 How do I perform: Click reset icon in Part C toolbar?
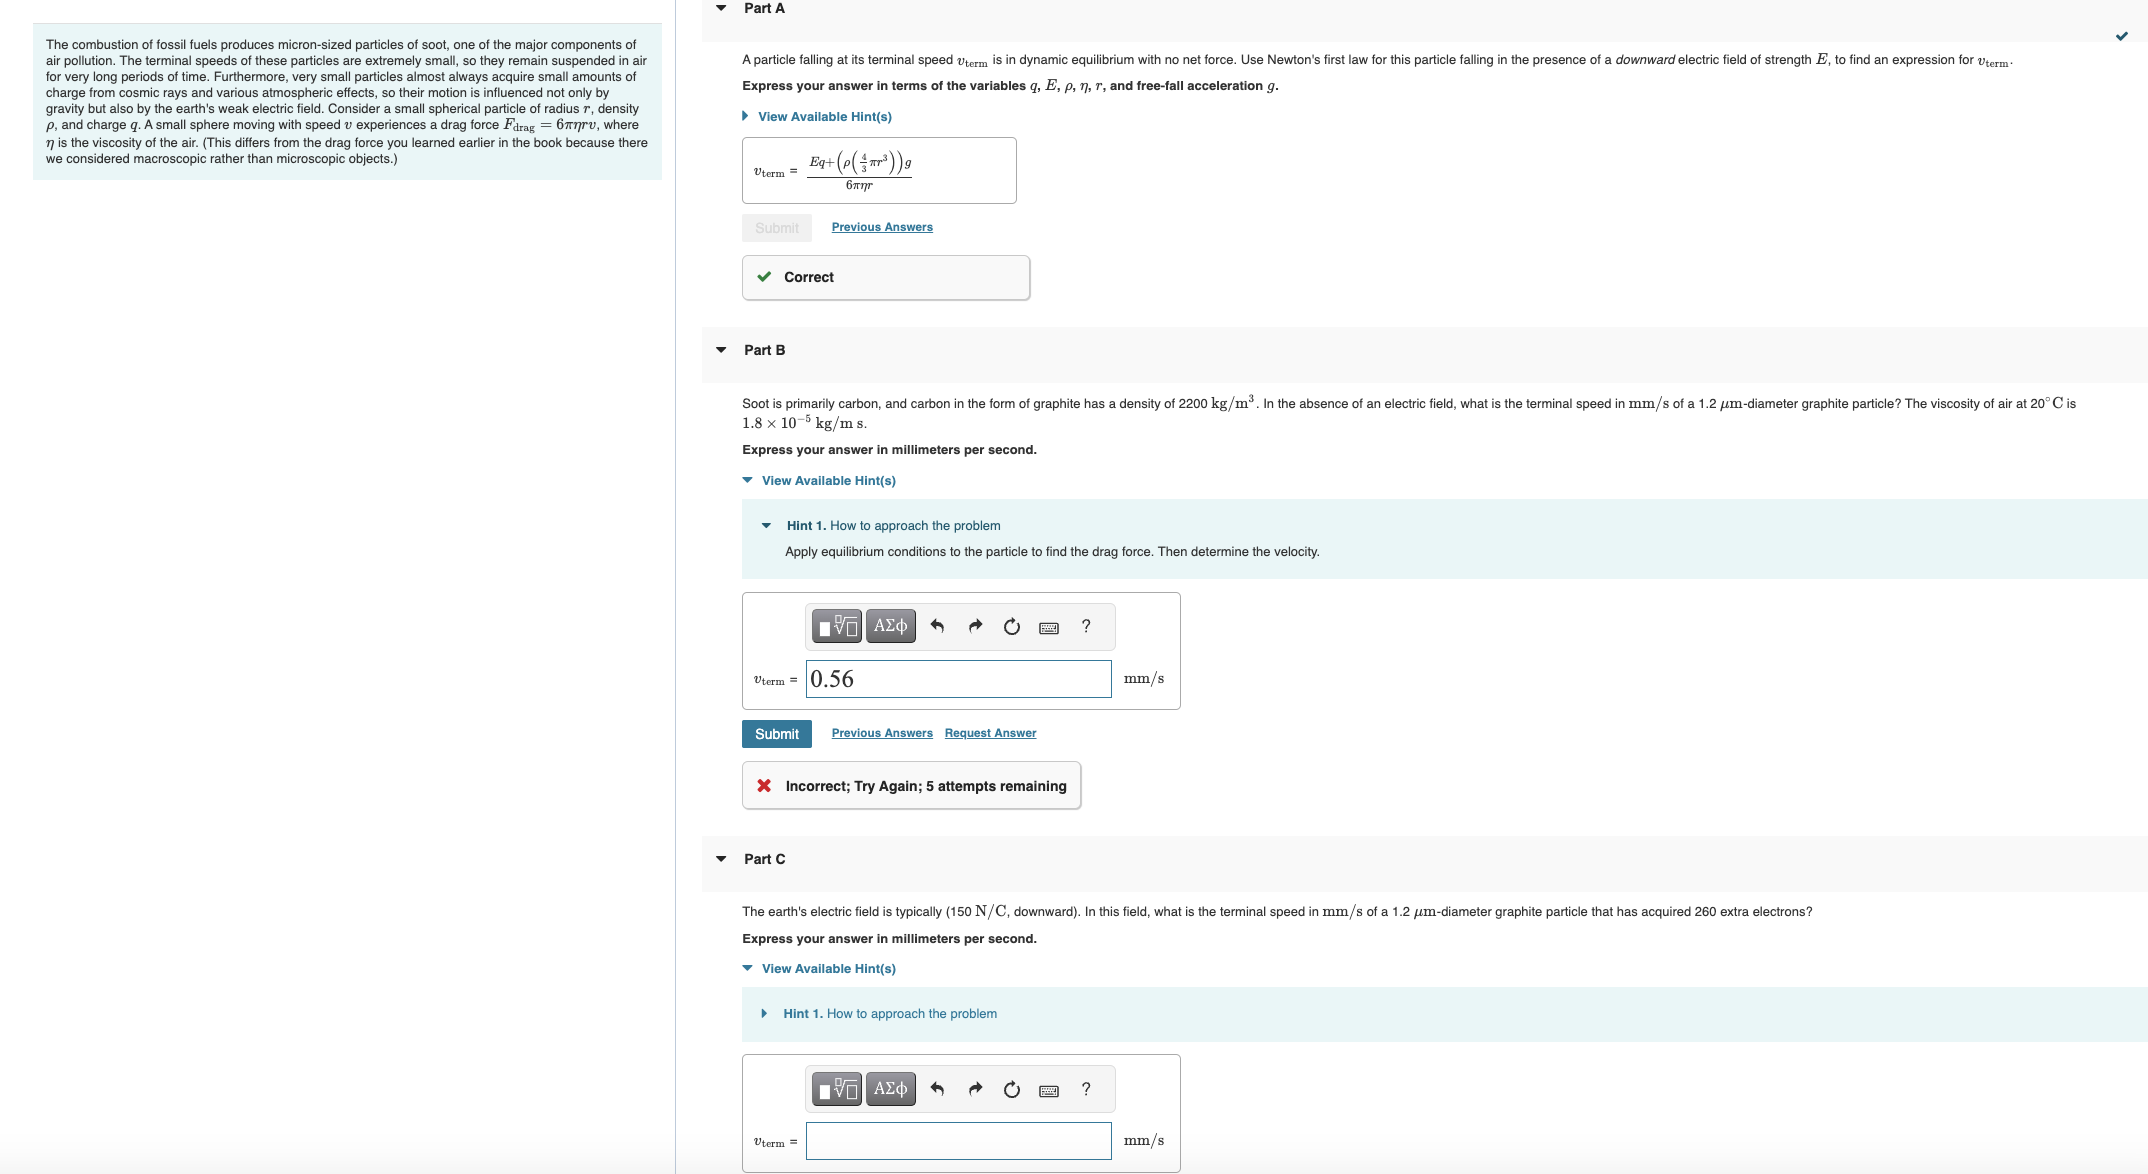pyautogui.click(x=1012, y=1089)
